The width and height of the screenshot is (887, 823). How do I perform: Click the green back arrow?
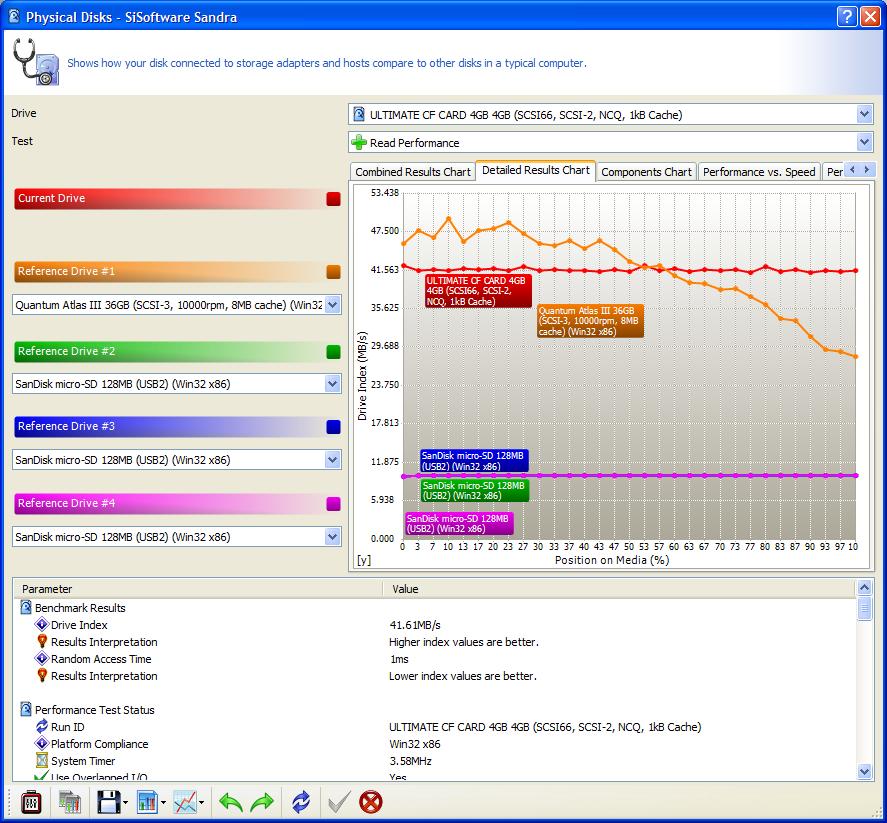[231, 802]
